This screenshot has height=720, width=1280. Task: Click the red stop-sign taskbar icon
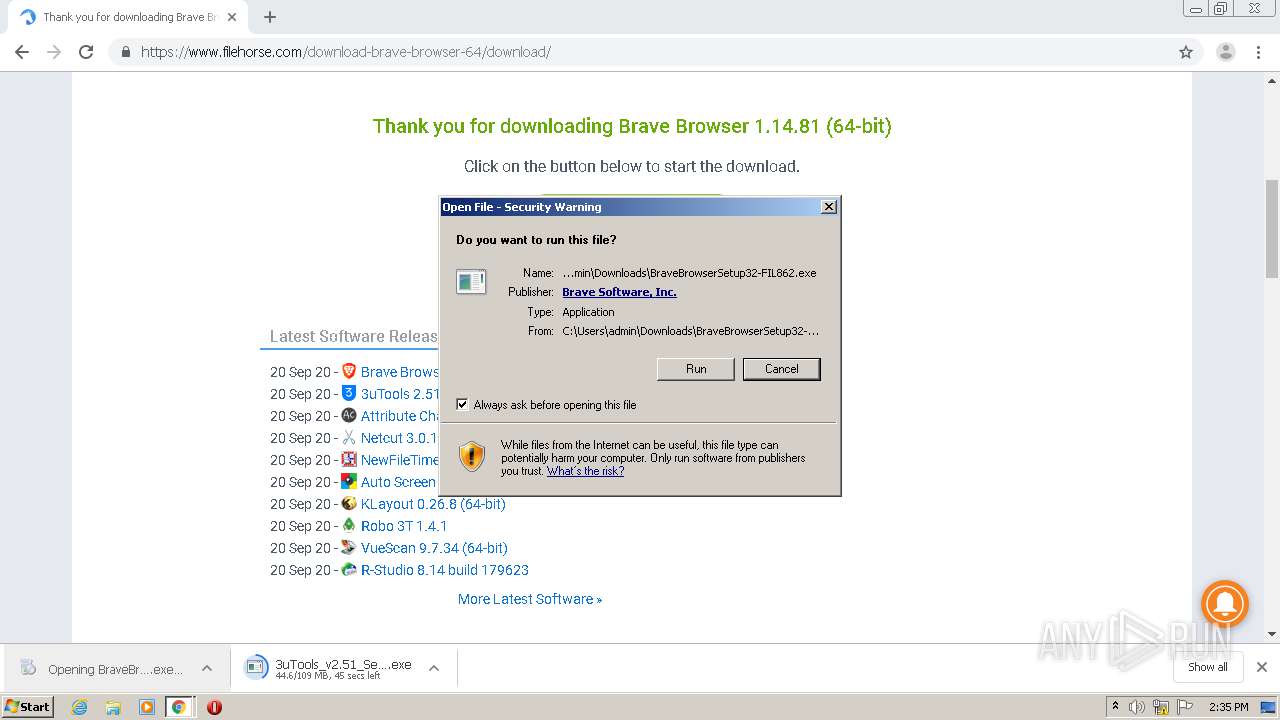(214, 707)
